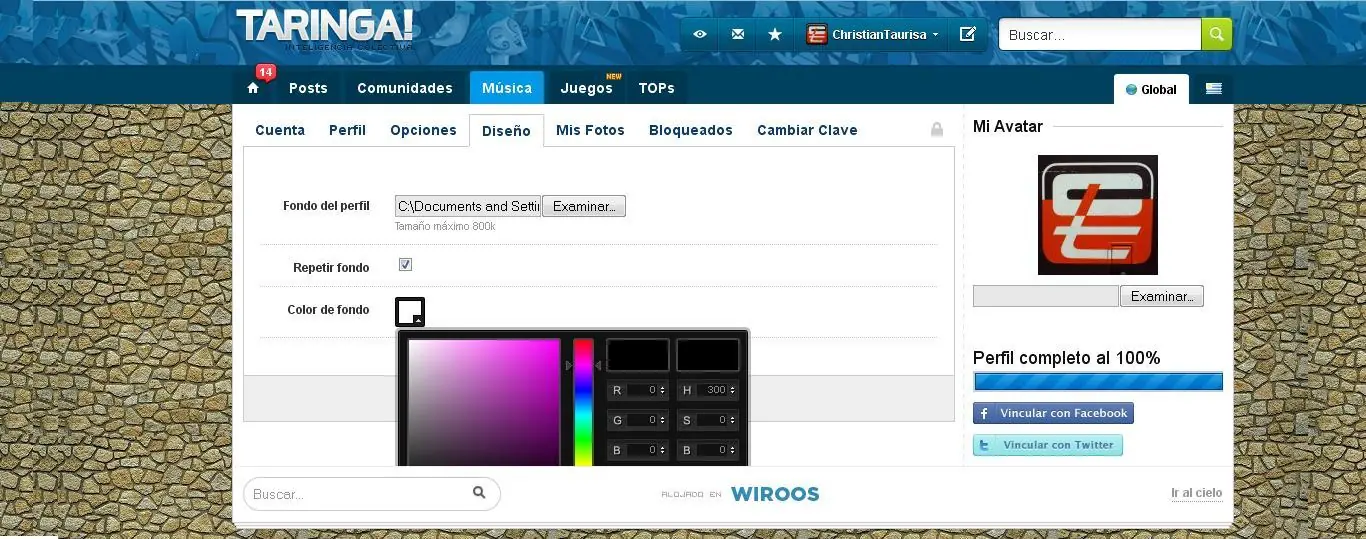
Task: Switch to the Opciones tab
Action: coord(423,130)
